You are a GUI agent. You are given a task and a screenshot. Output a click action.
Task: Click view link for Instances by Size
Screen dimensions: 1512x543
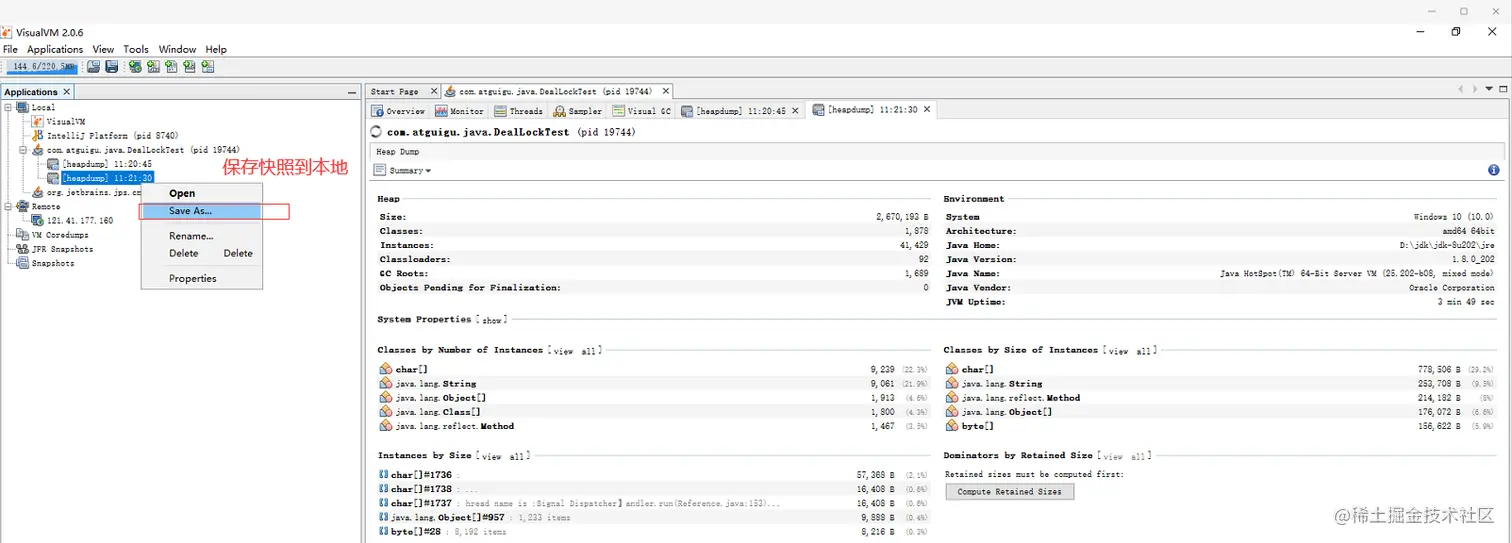(x=492, y=457)
